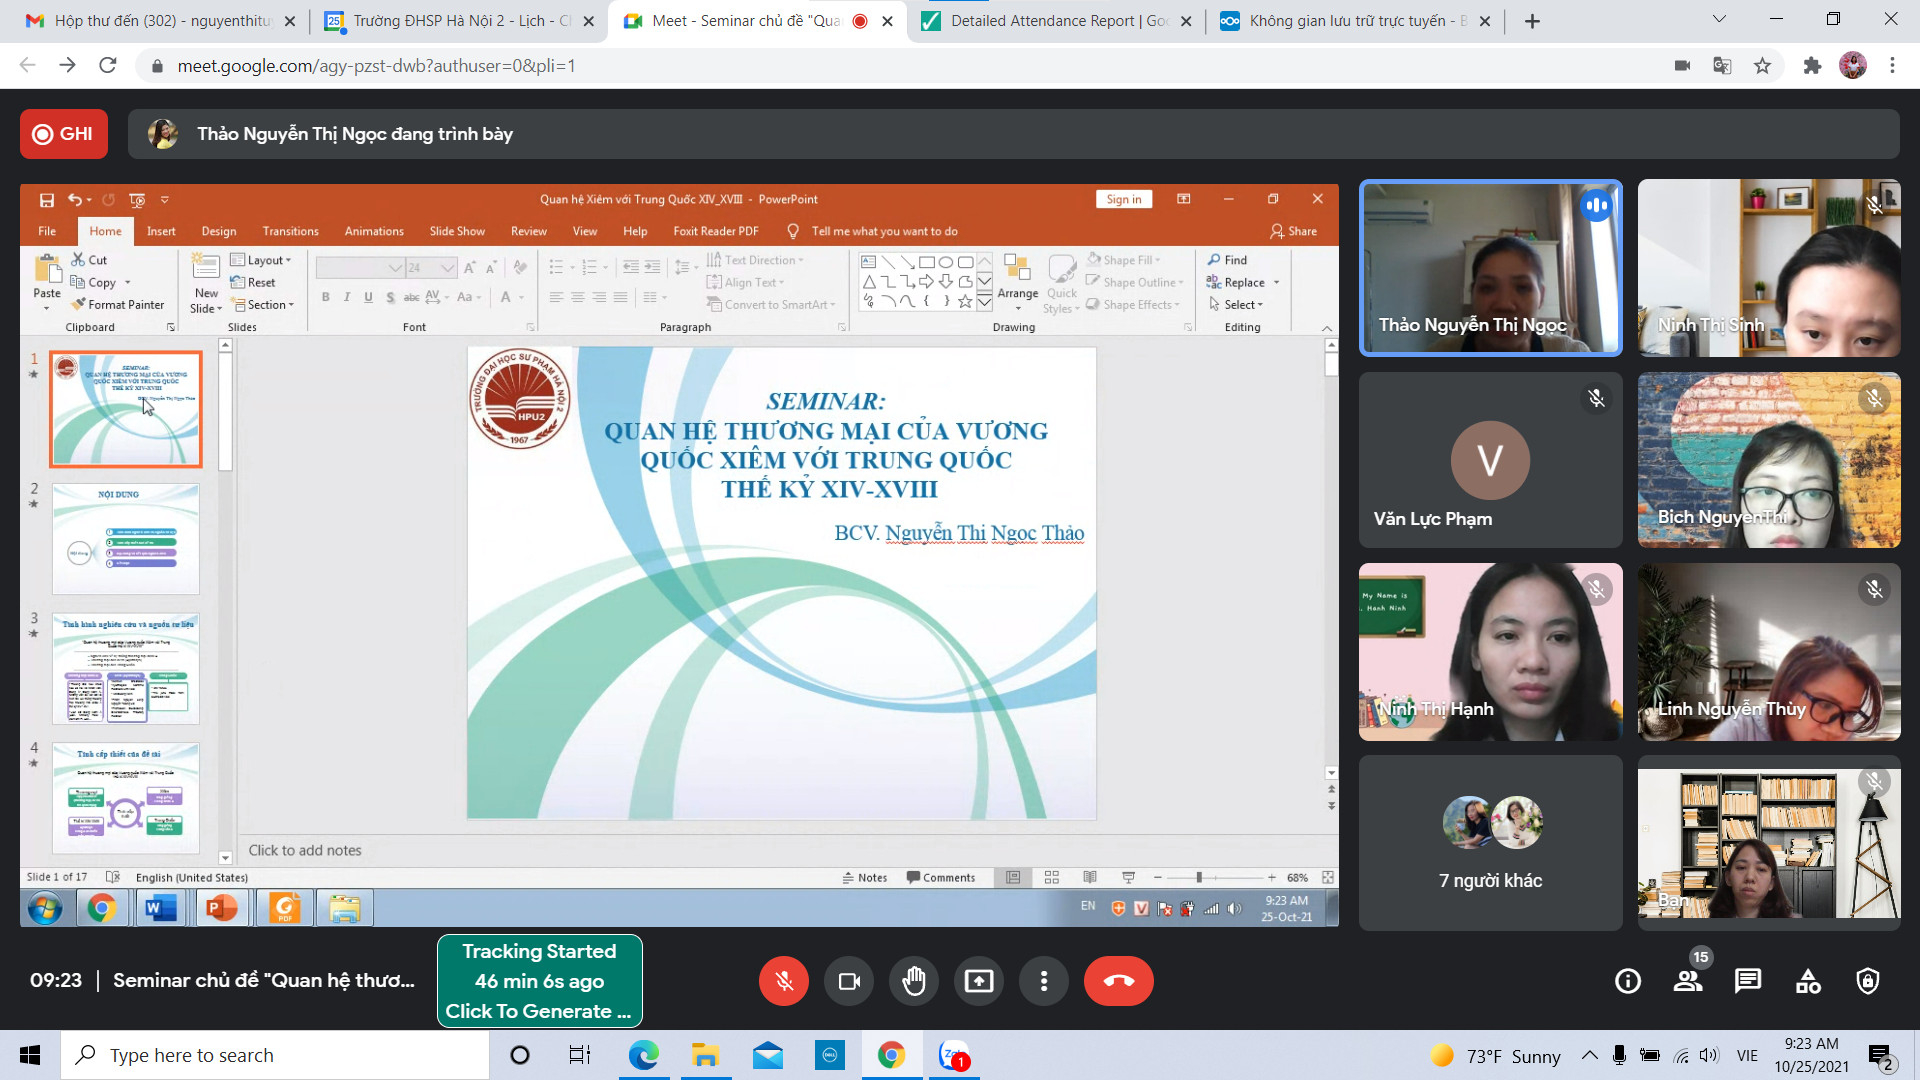The height and width of the screenshot is (1080, 1920).
Task: Bookmark this page star icon
Action: [x=1762, y=66]
